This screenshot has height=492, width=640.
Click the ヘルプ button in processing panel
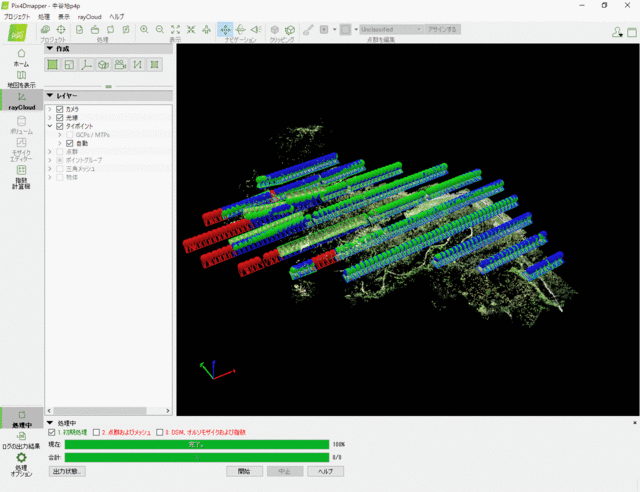325,471
